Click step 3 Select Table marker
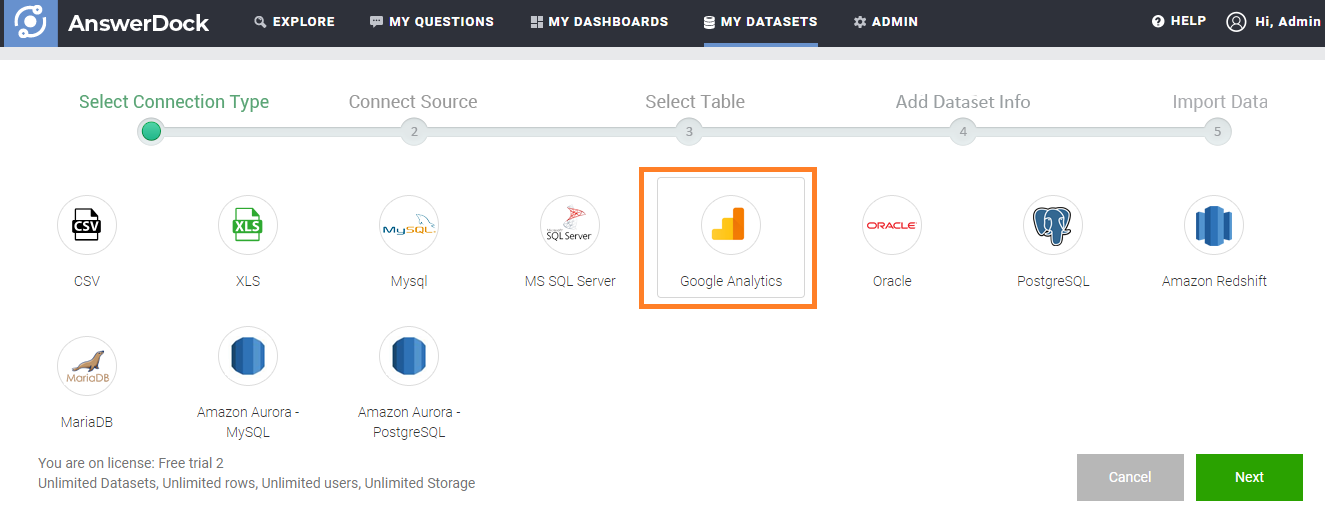1325x517 pixels. [x=688, y=131]
